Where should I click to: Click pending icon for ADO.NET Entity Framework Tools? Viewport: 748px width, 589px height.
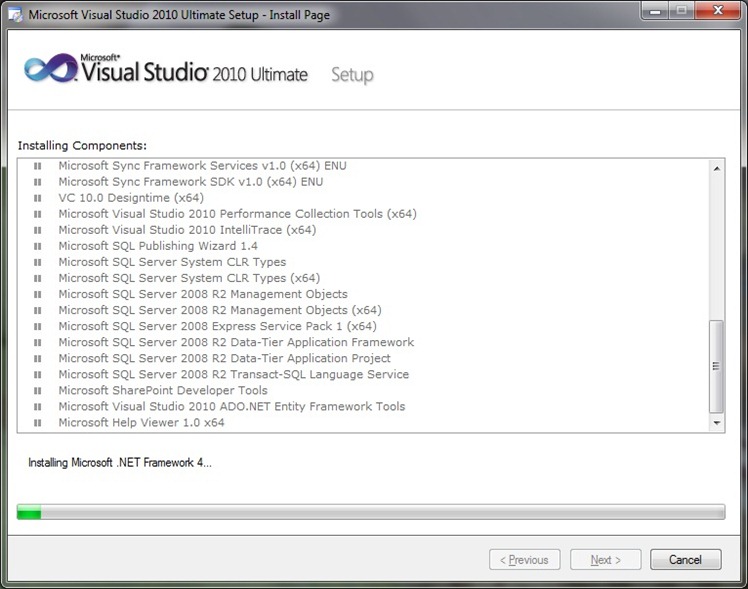tap(38, 407)
